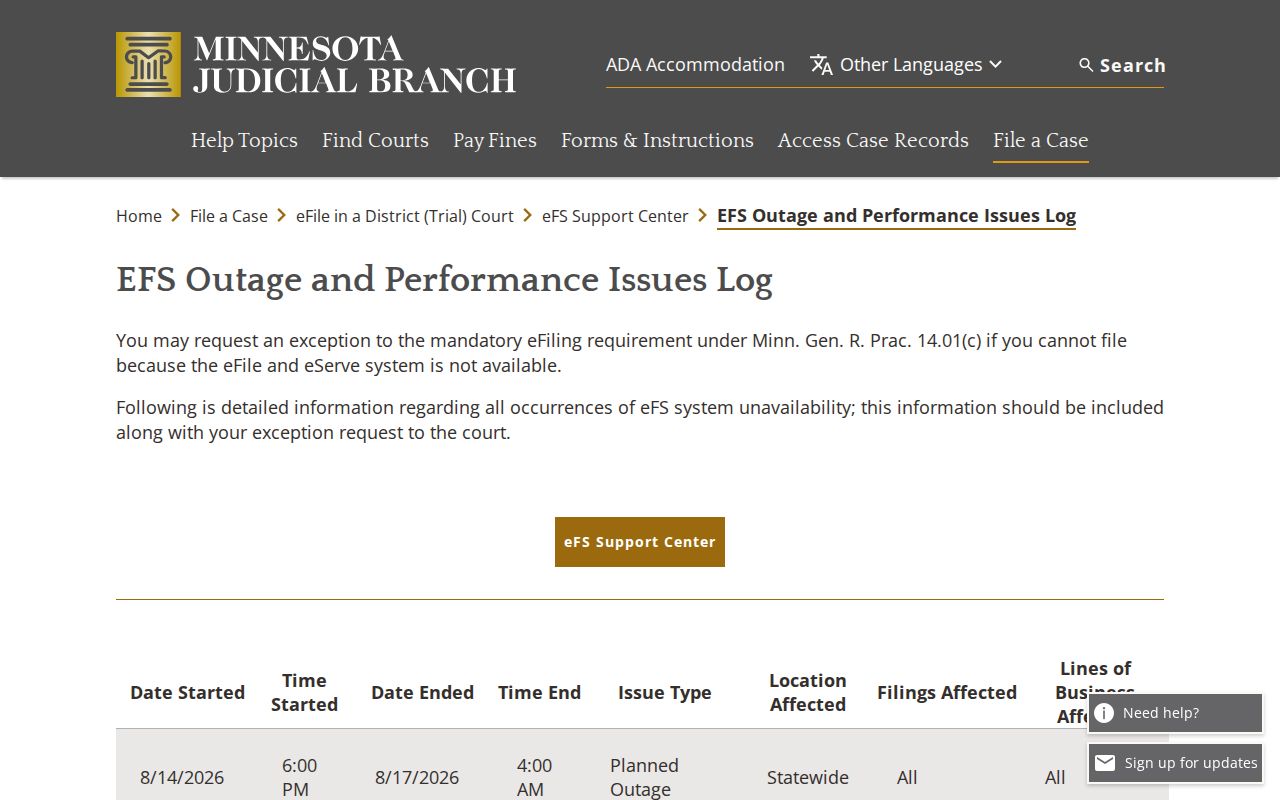Click the Date Started column header
Viewport: 1280px width, 800px height.
click(x=187, y=692)
